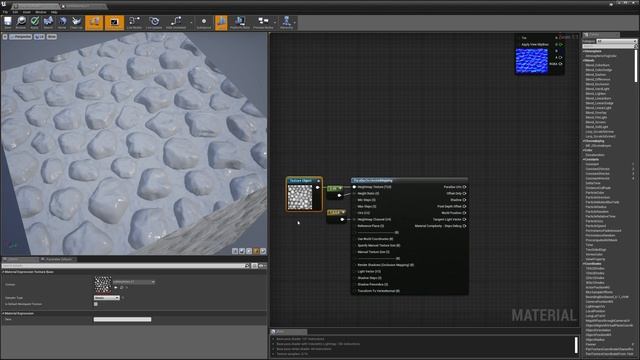Click the Parallax UVs output pin
Screen dimensions: 640x360
[x=464, y=187]
